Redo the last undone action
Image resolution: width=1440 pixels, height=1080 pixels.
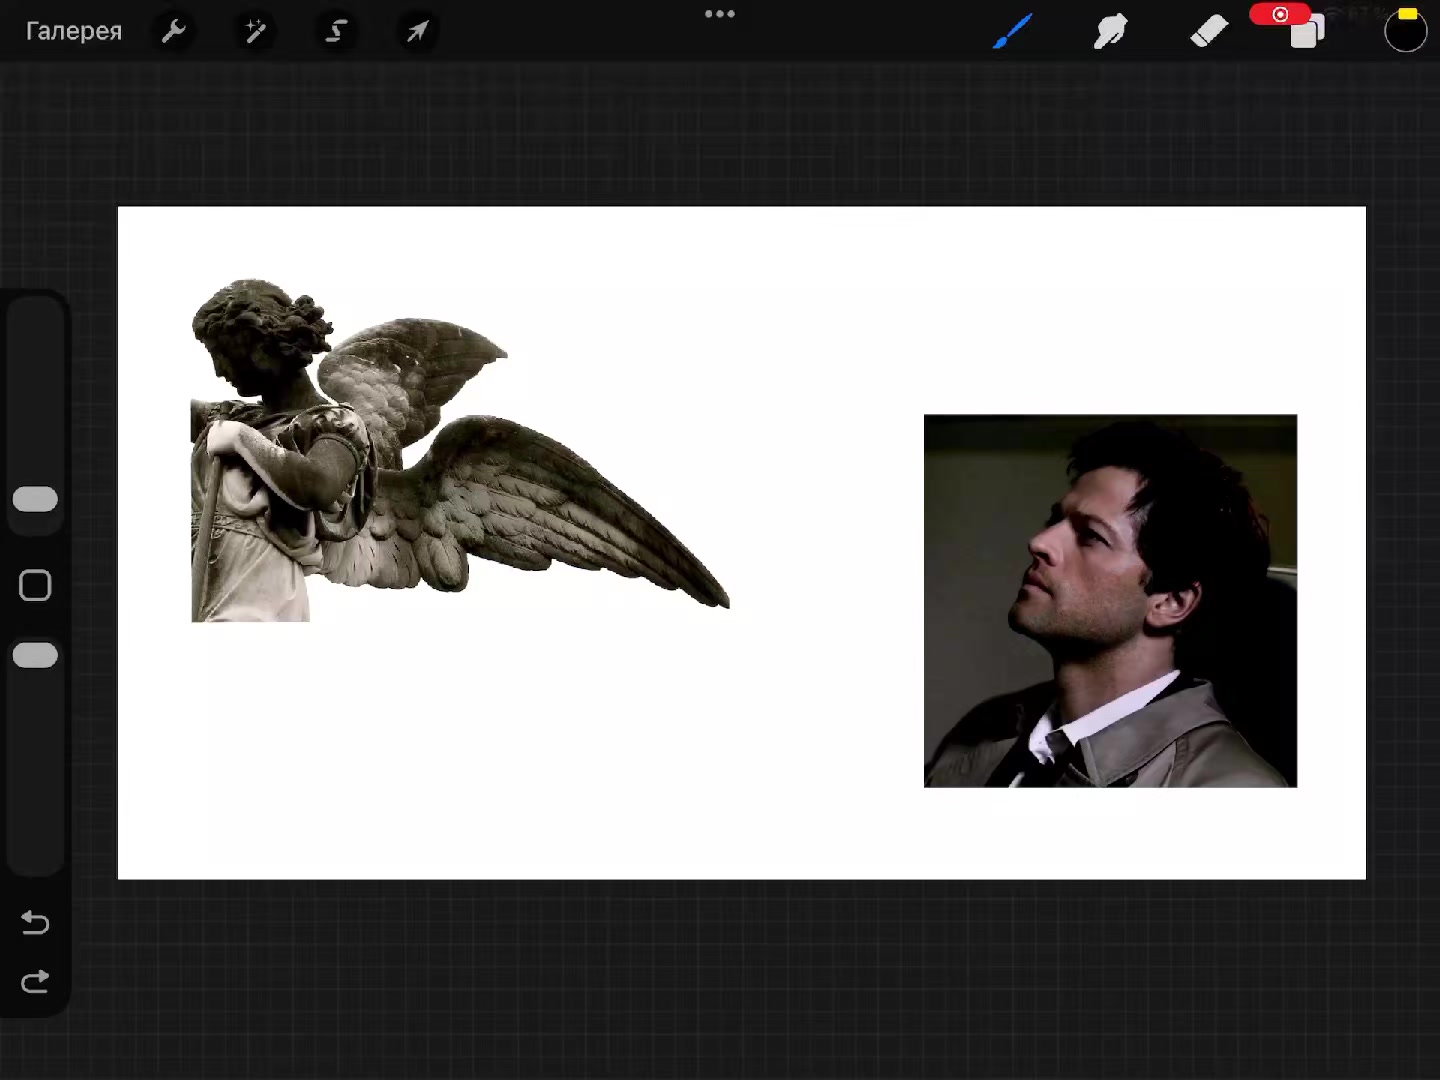[x=35, y=982]
